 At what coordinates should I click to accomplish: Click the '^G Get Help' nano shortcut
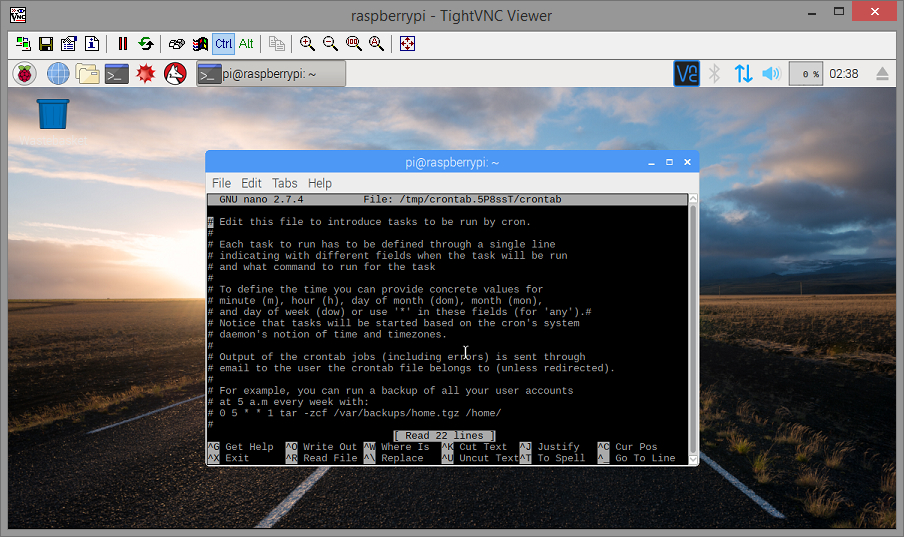(x=240, y=447)
